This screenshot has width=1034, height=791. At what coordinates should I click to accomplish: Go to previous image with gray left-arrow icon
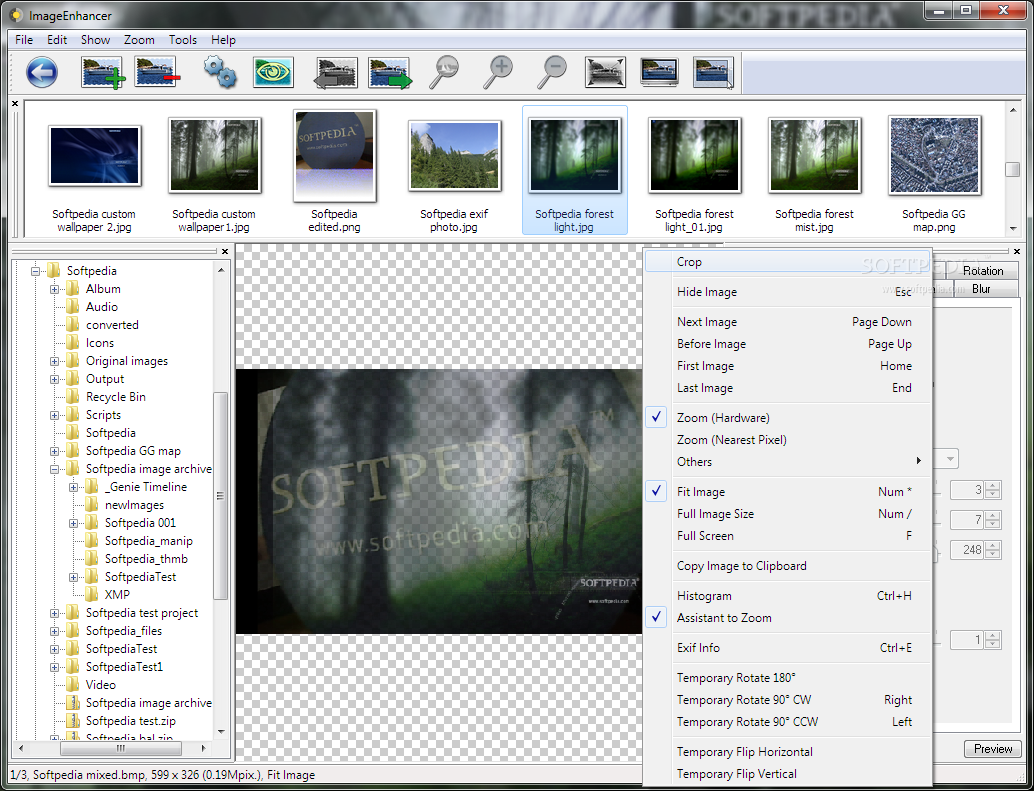click(x=336, y=73)
